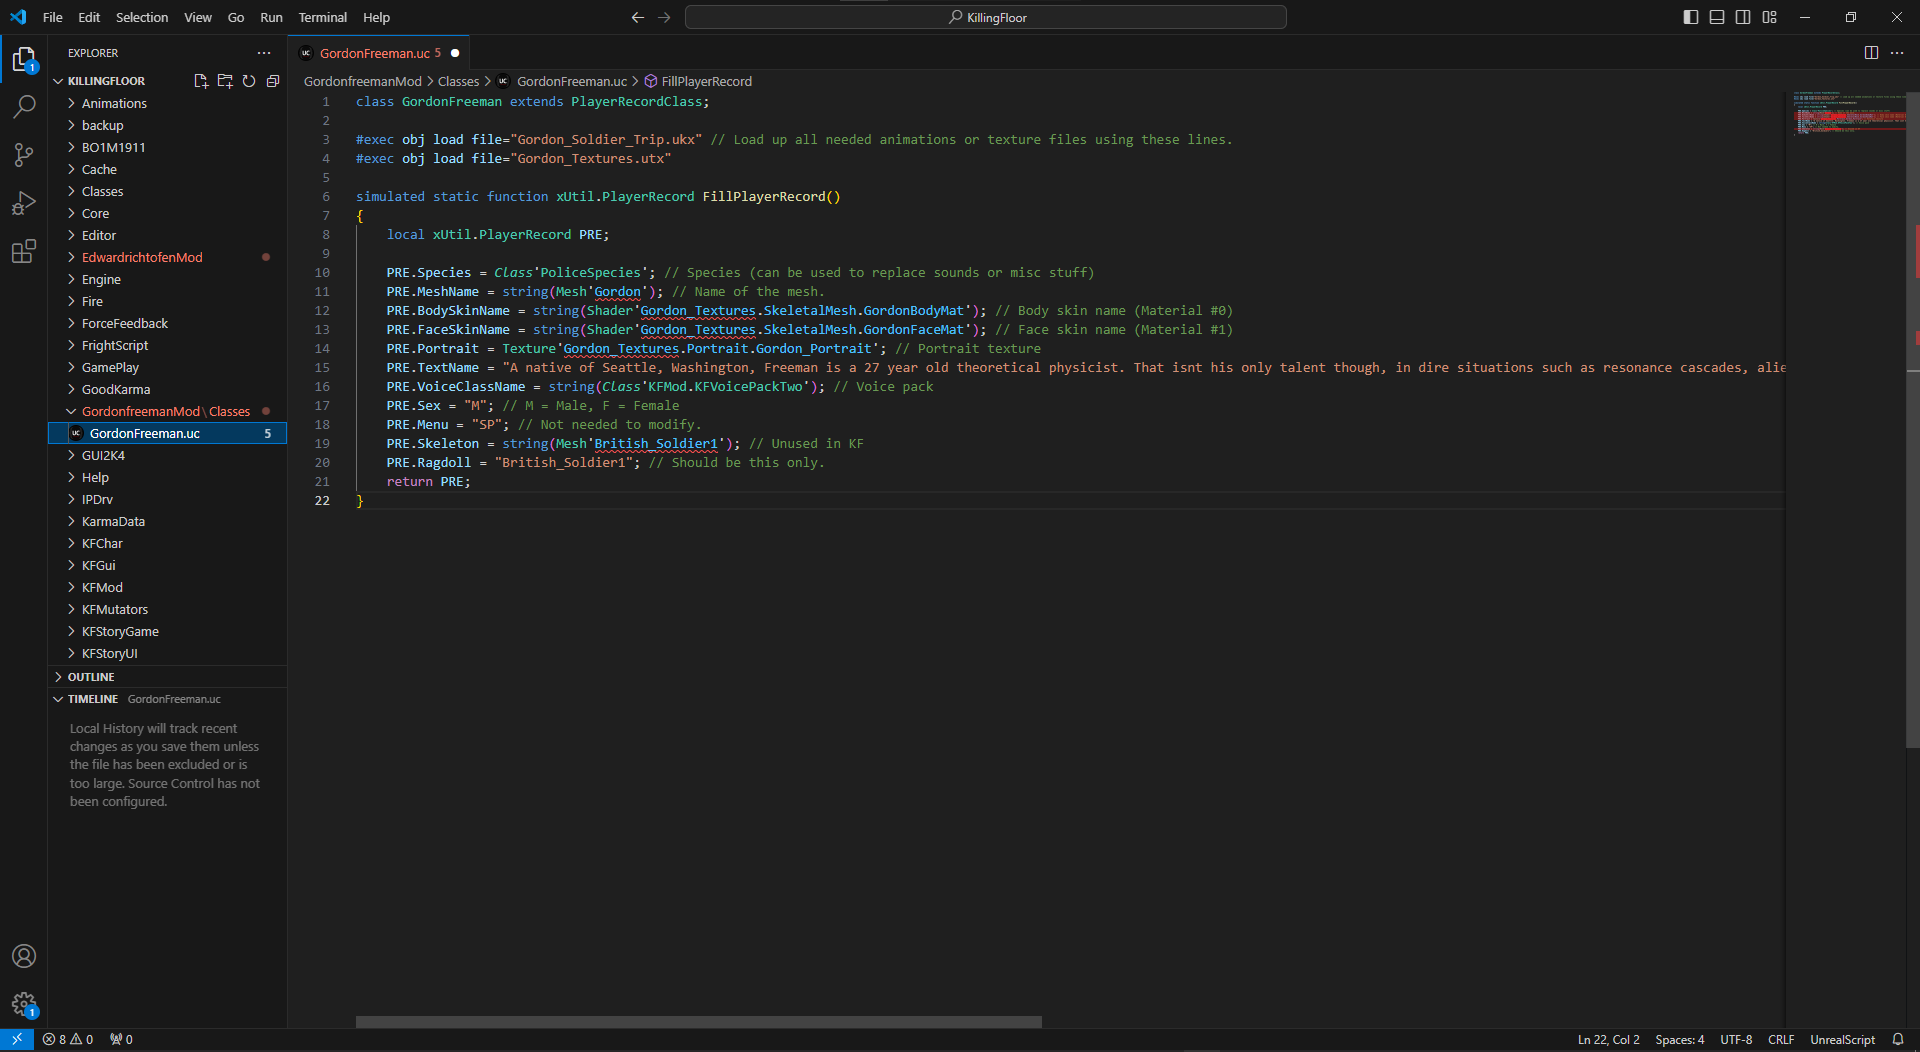
Task: Select GordonFreeman.uc in the file tree
Action: [x=167, y=434]
